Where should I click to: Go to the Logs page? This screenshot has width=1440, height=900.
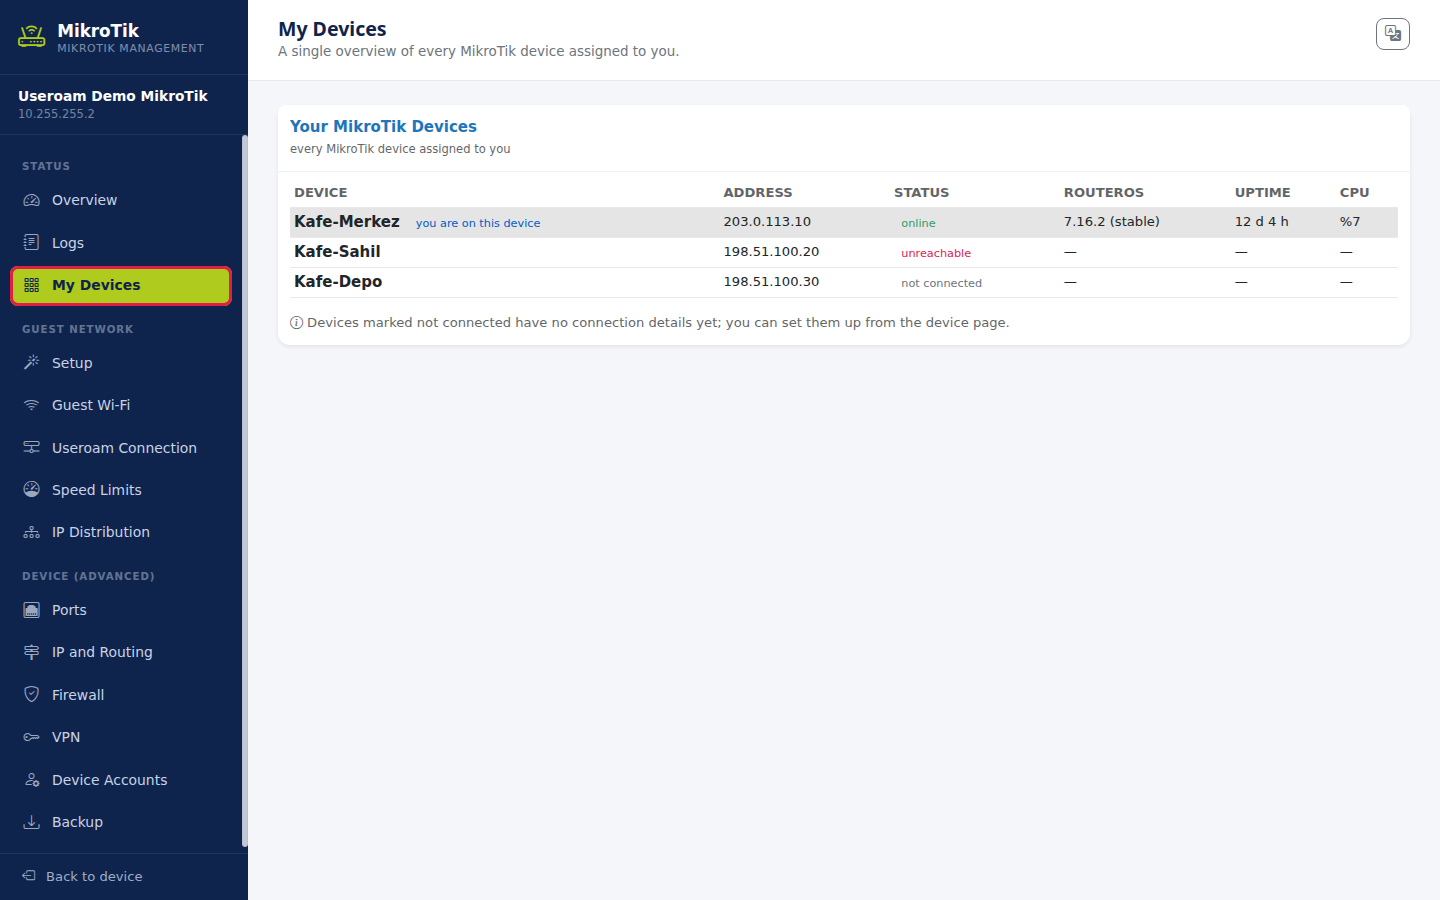point(121,243)
